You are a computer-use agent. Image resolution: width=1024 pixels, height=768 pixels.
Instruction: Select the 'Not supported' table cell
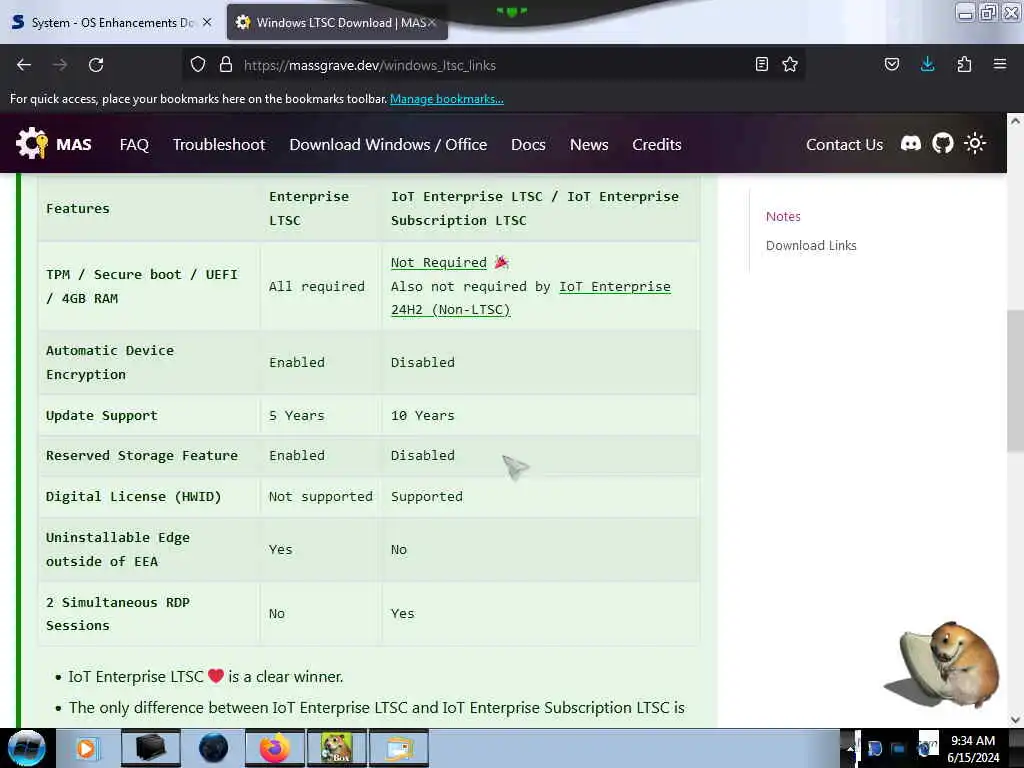[321, 497]
